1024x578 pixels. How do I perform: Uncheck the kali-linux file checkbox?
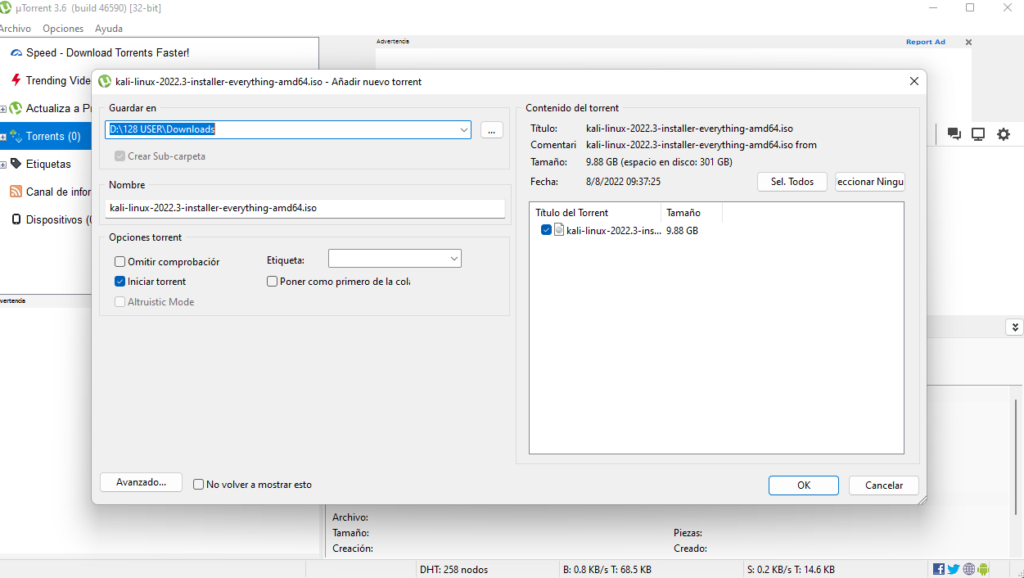546,230
